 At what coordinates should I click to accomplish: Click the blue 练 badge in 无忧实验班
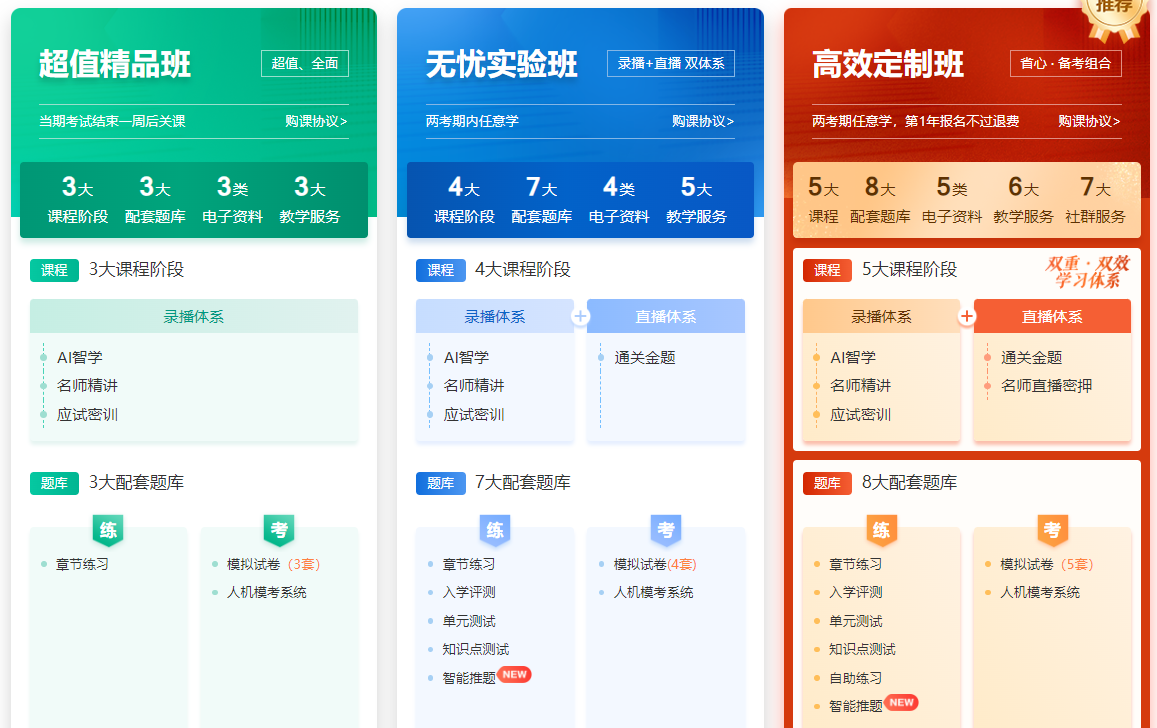point(495,530)
